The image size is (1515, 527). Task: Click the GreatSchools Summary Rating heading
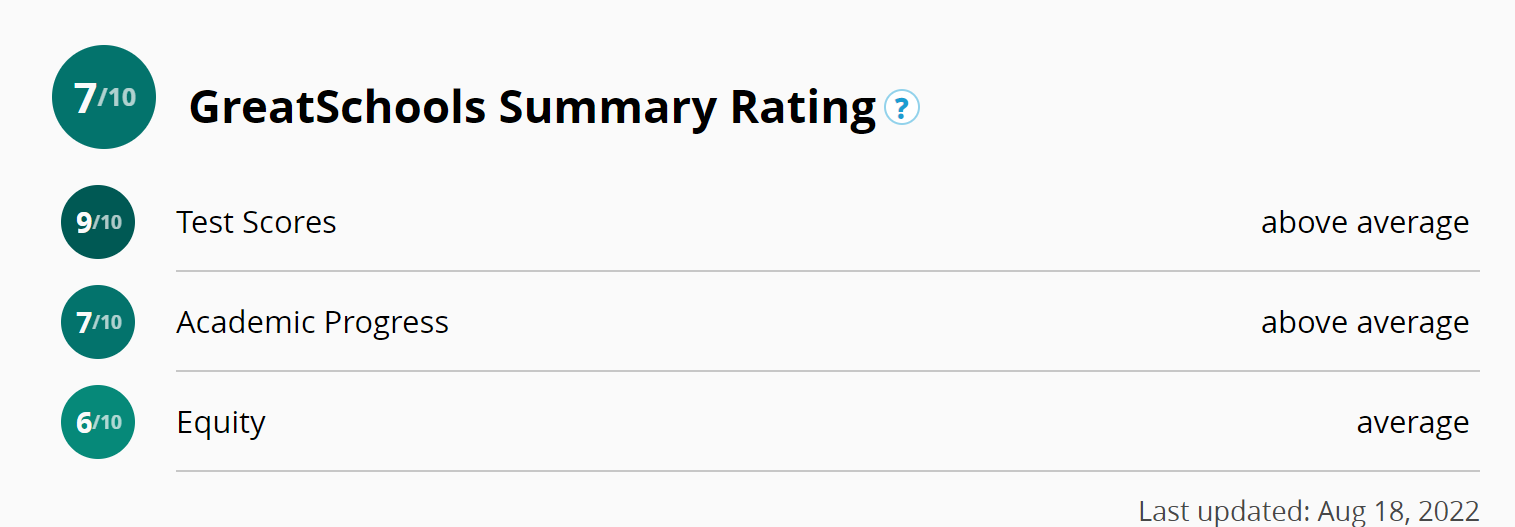[532, 107]
